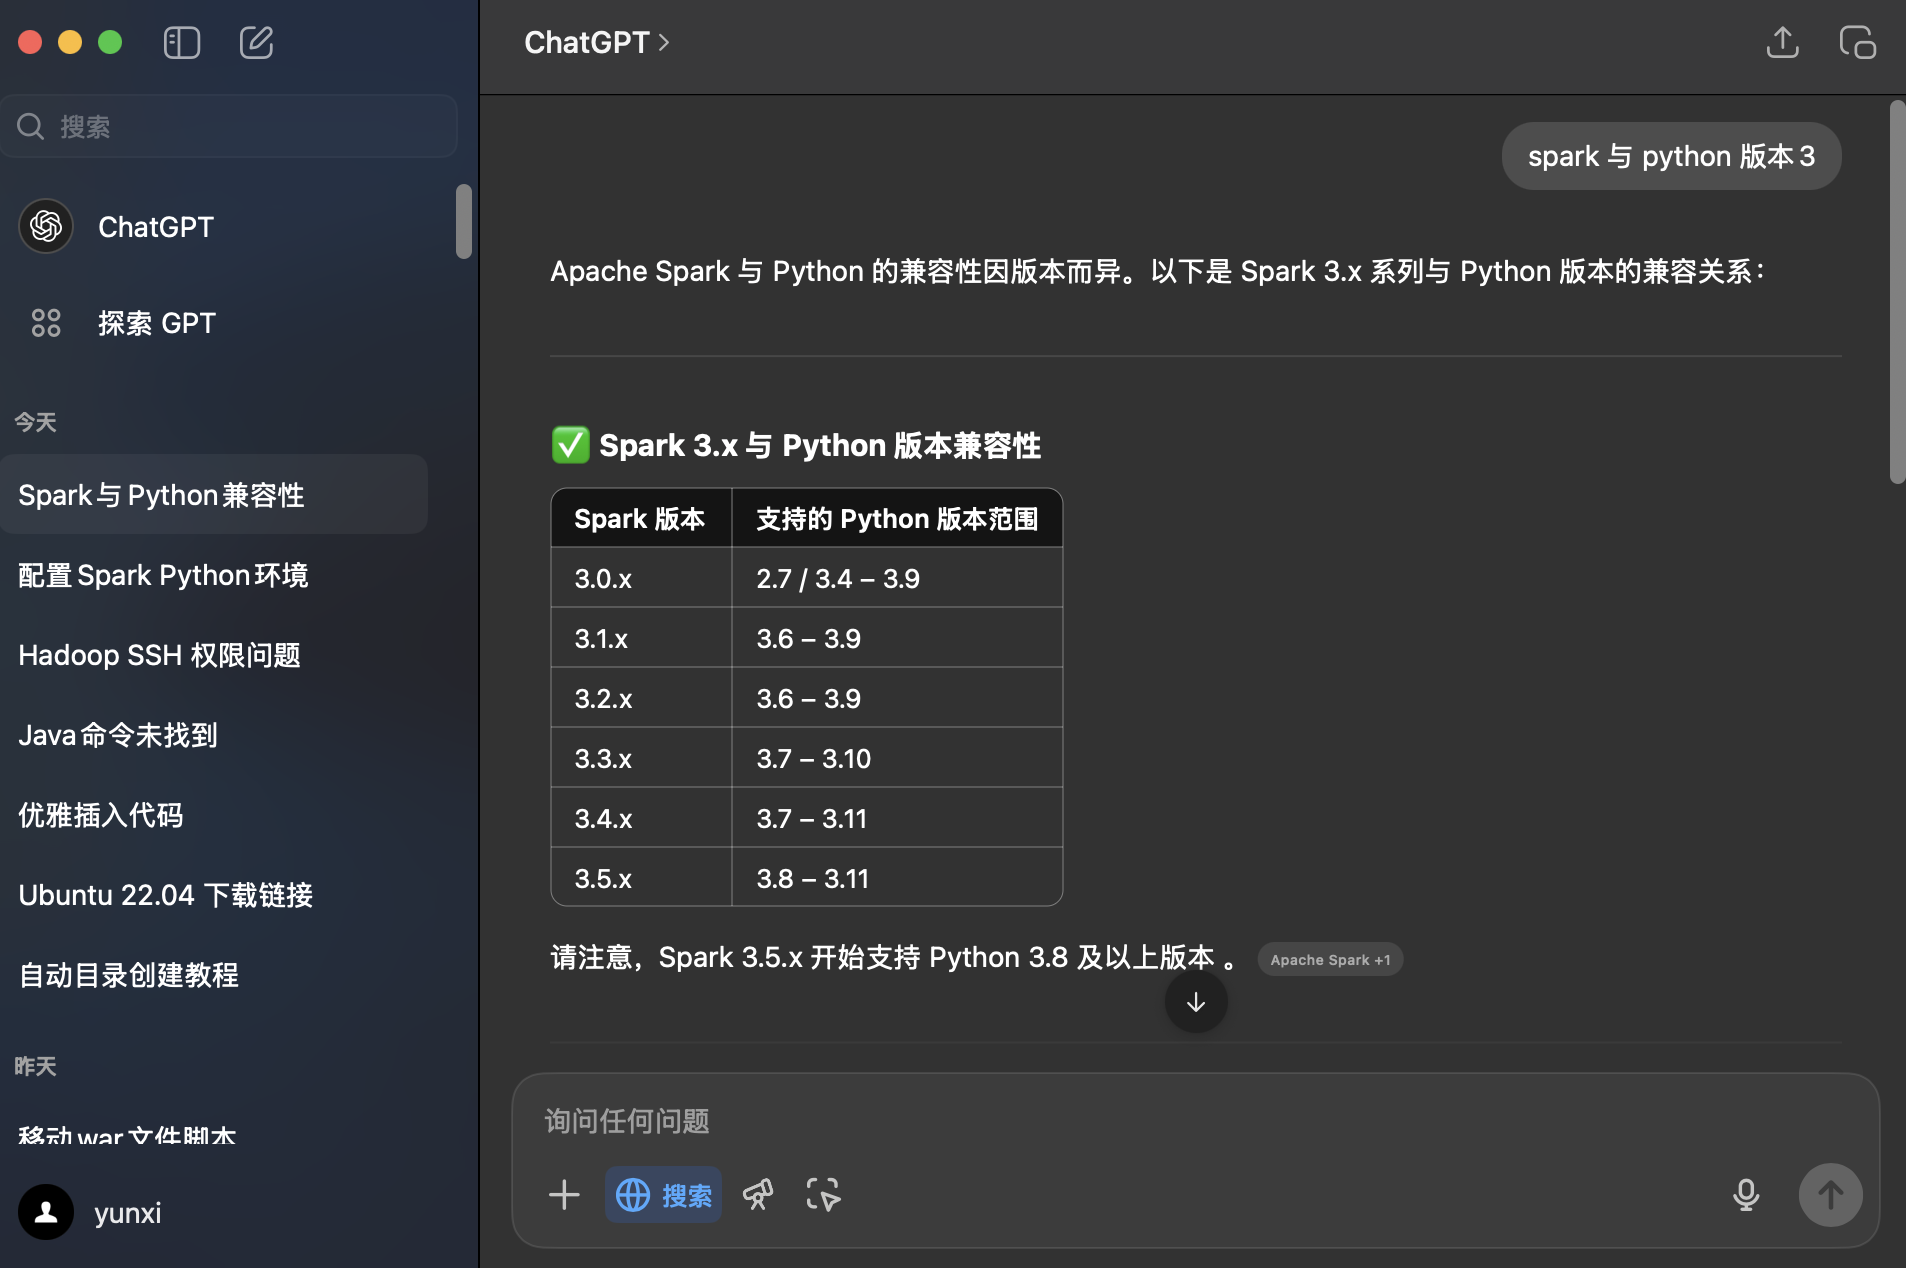Screen dimensions: 1906x1268
Task: Click the yellow minimize window button
Action: point(70,42)
